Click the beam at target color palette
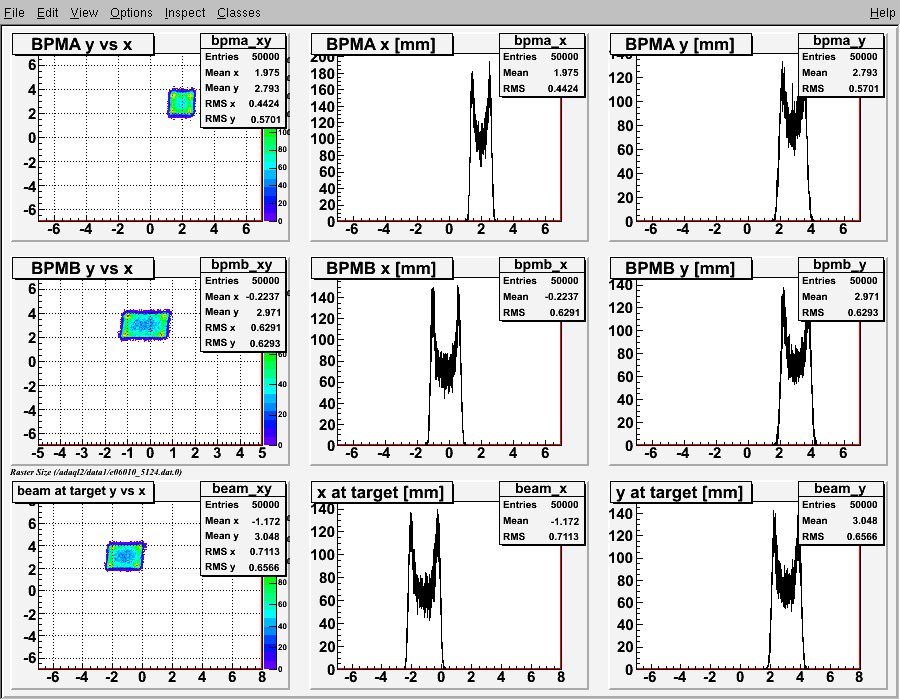Image resolution: width=900 pixels, height=700 pixels. 270,623
